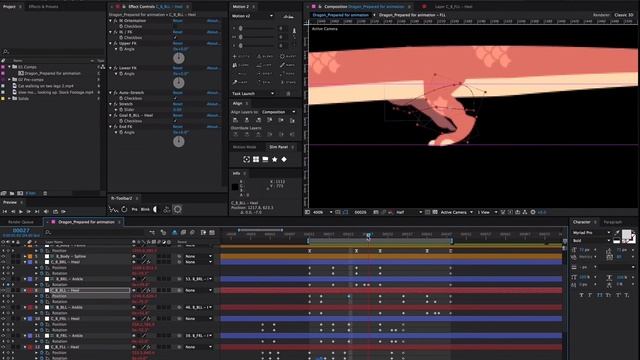Screen dimensions: 640x360
Task: Hide the B_Body - Spline layer
Action: pos(3,256)
